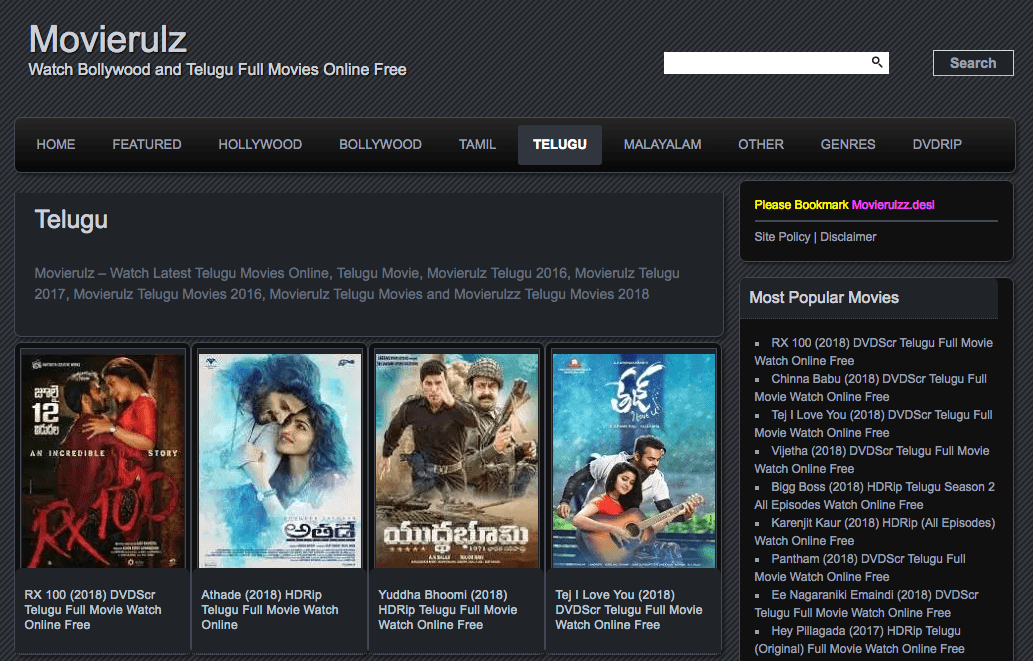Browse movies by GENRES
The height and width of the screenshot is (661, 1033).
click(x=847, y=144)
